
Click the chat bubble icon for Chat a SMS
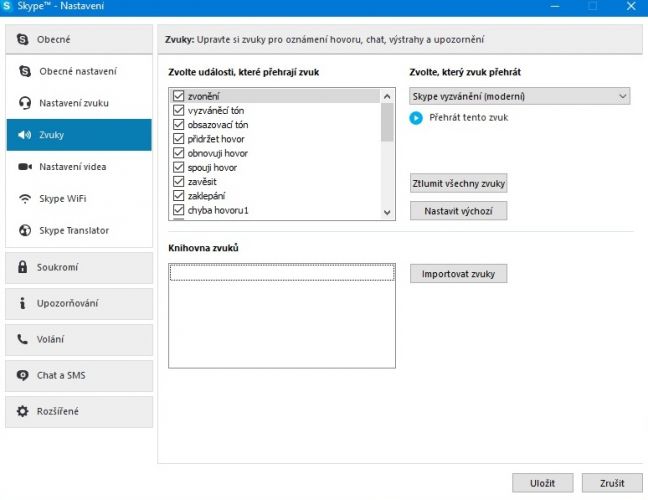(22, 375)
